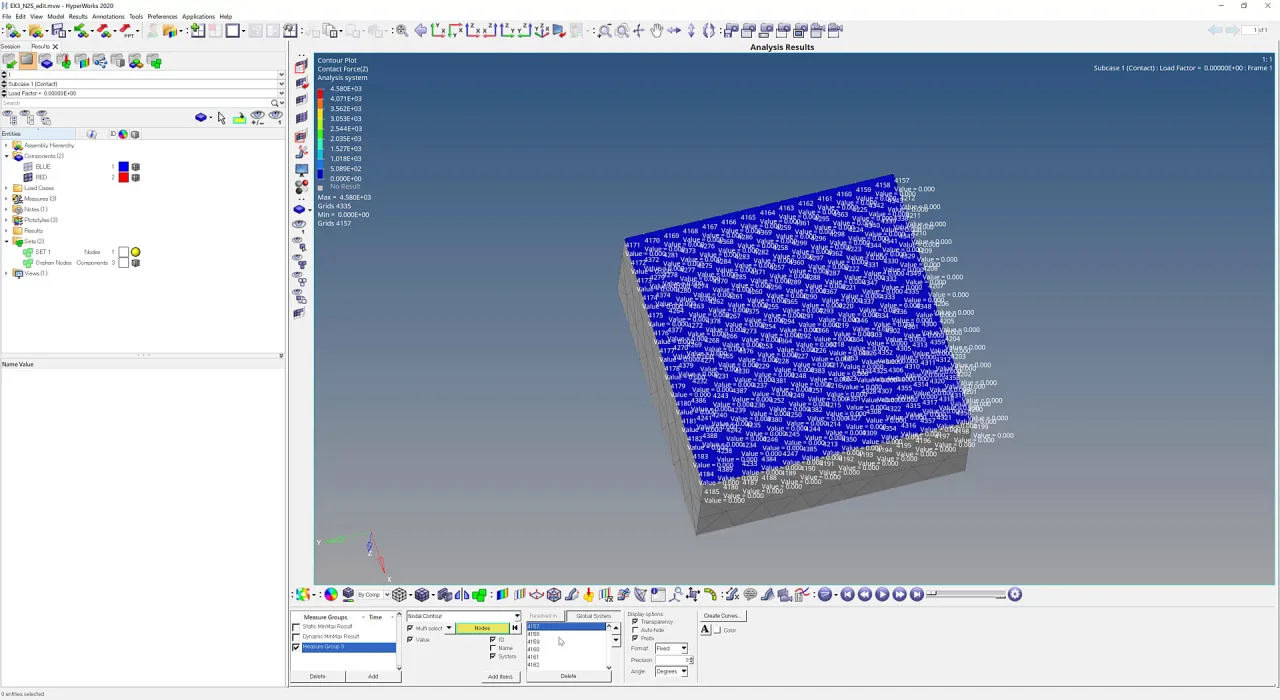The height and width of the screenshot is (700, 1280).
Task: Toggle the Transparency checkbox
Action: pyautogui.click(x=634, y=622)
